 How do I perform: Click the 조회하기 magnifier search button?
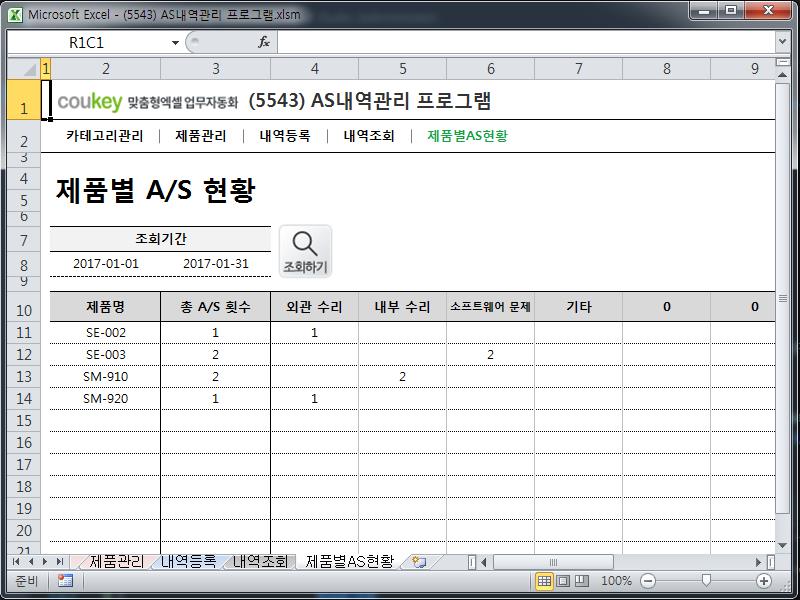point(305,252)
